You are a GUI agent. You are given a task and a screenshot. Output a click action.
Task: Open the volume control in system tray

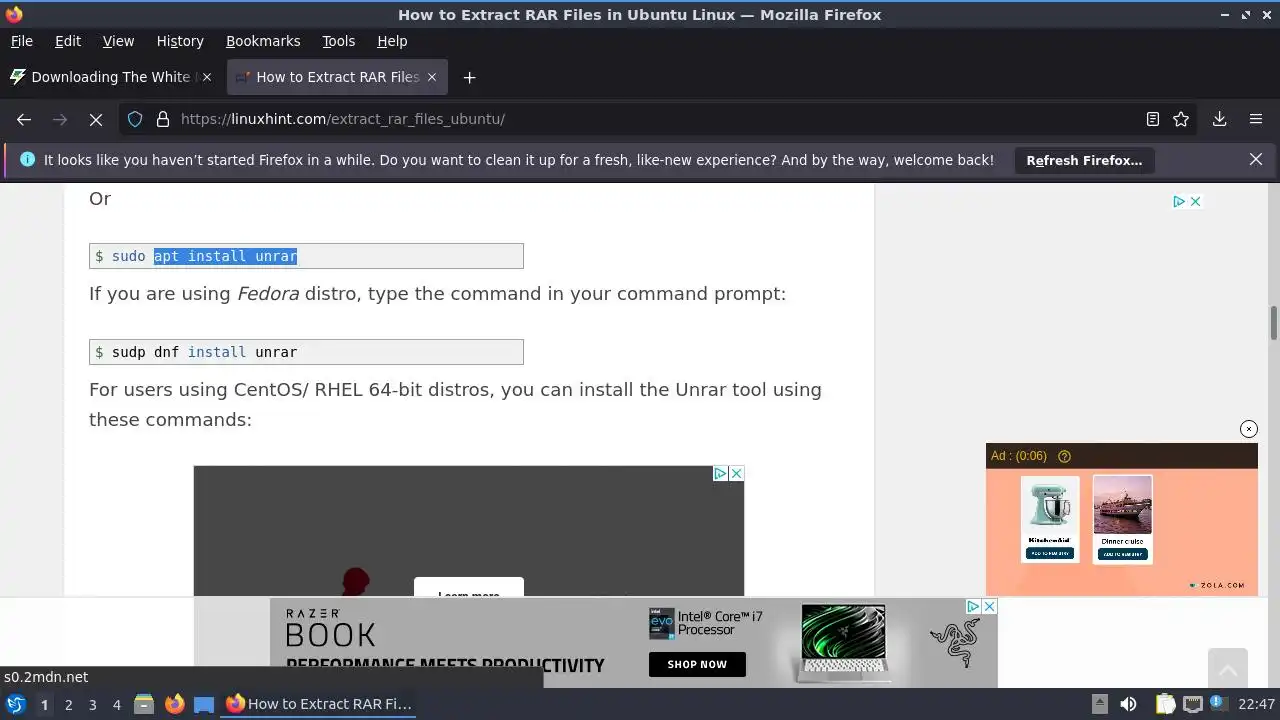1128,704
